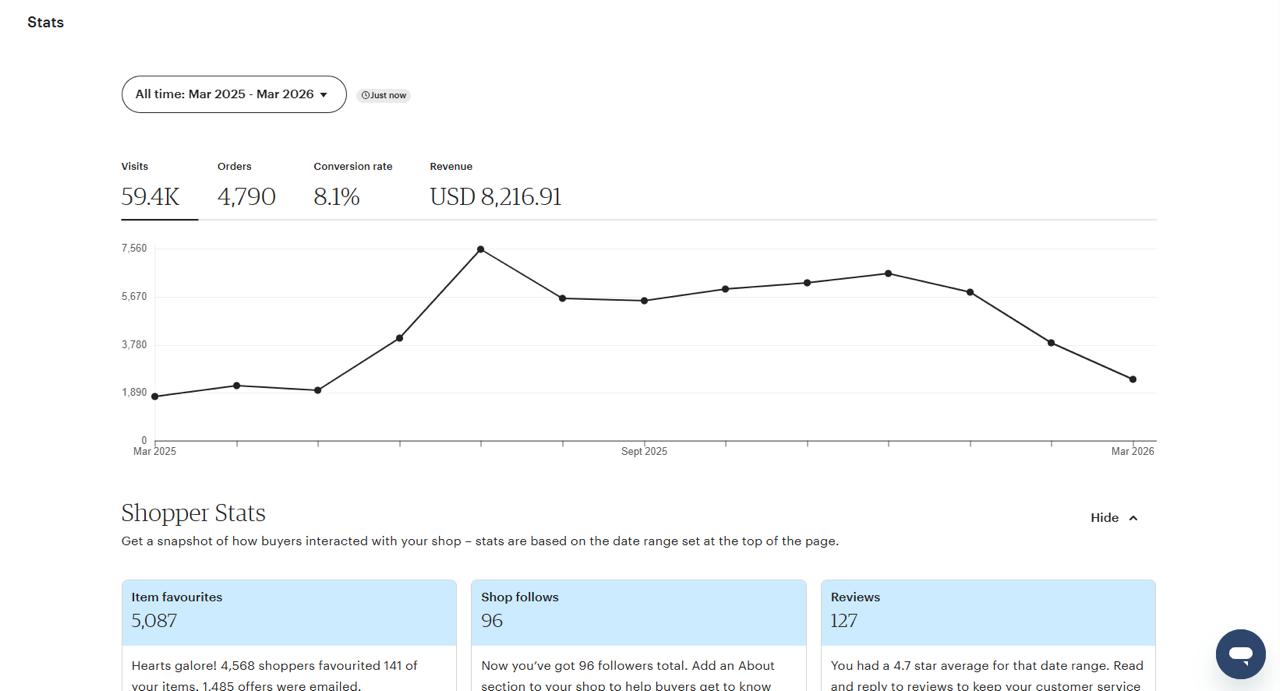Image resolution: width=1280 pixels, height=691 pixels.
Task: Open the All time date range dropdown
Action: 233,94
